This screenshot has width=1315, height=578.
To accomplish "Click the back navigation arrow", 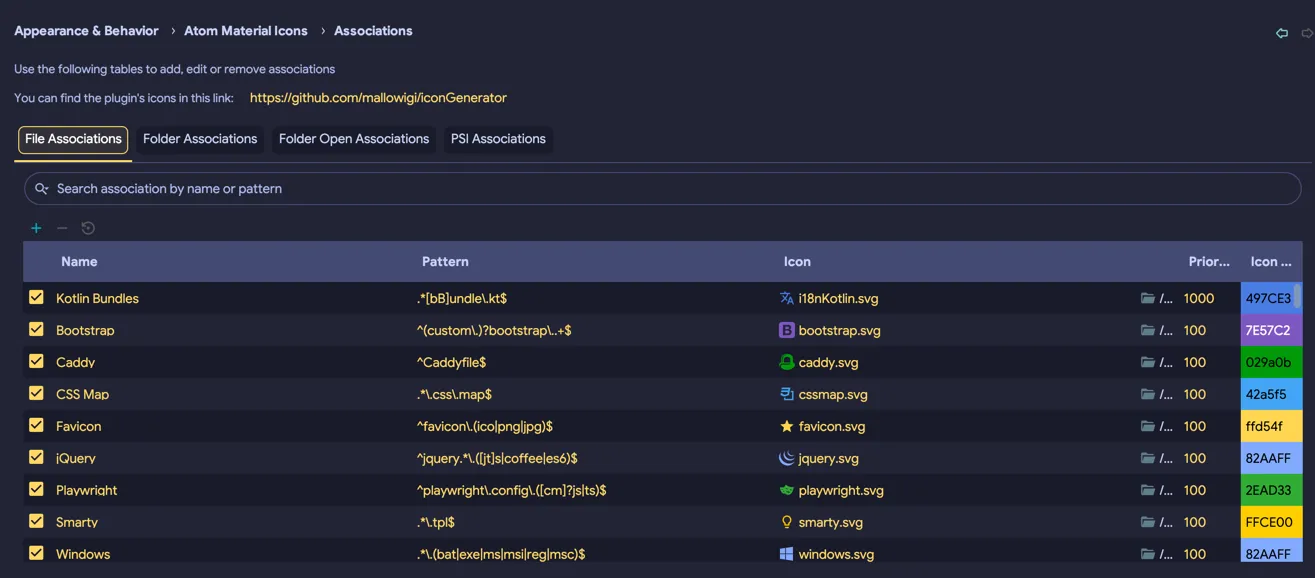I will [1282, 33].
